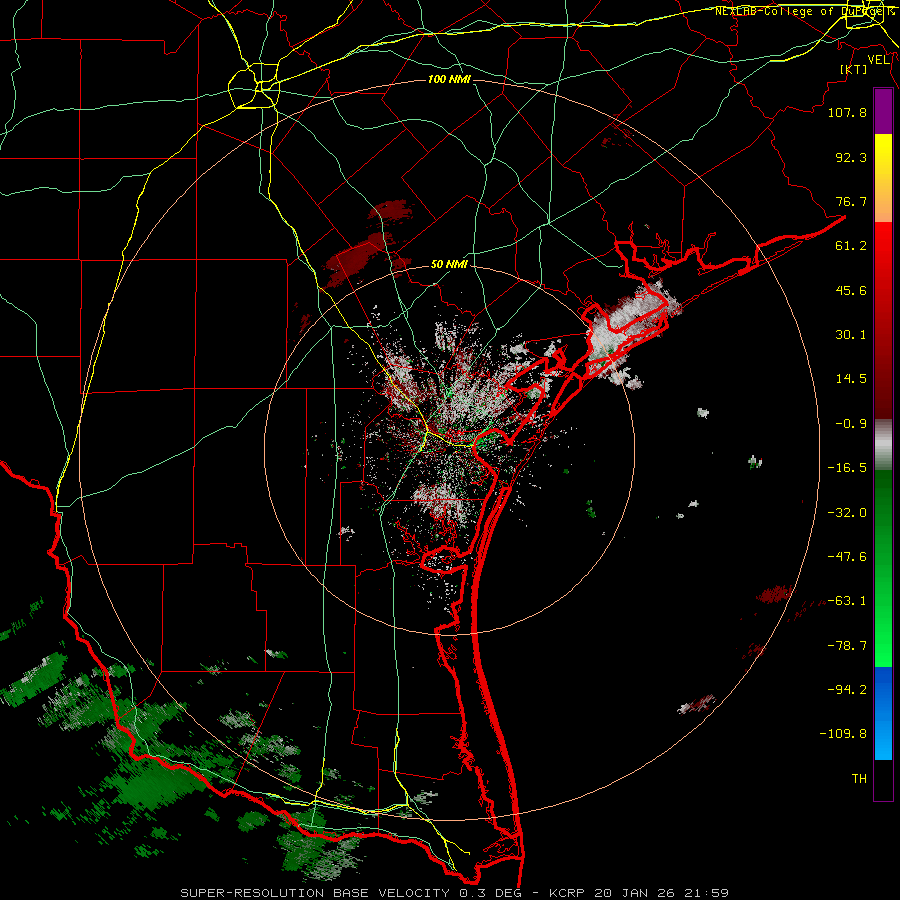Click the '50 NMI' range ring label

click(449, 265)
